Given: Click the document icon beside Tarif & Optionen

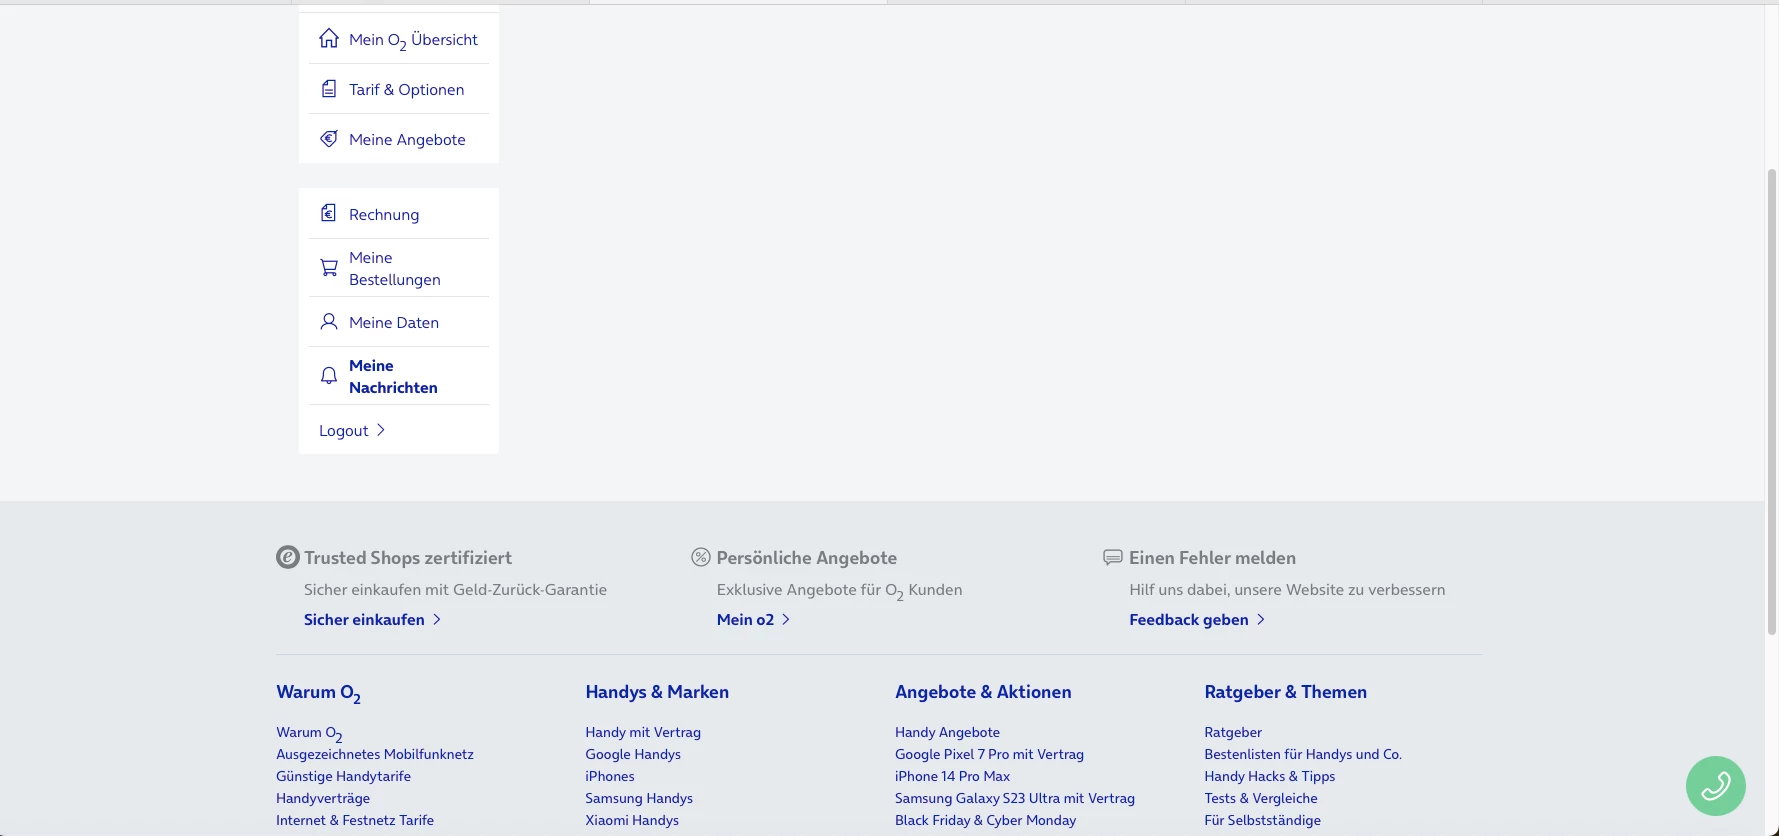Looking at the screenshot, I should 329,89.
